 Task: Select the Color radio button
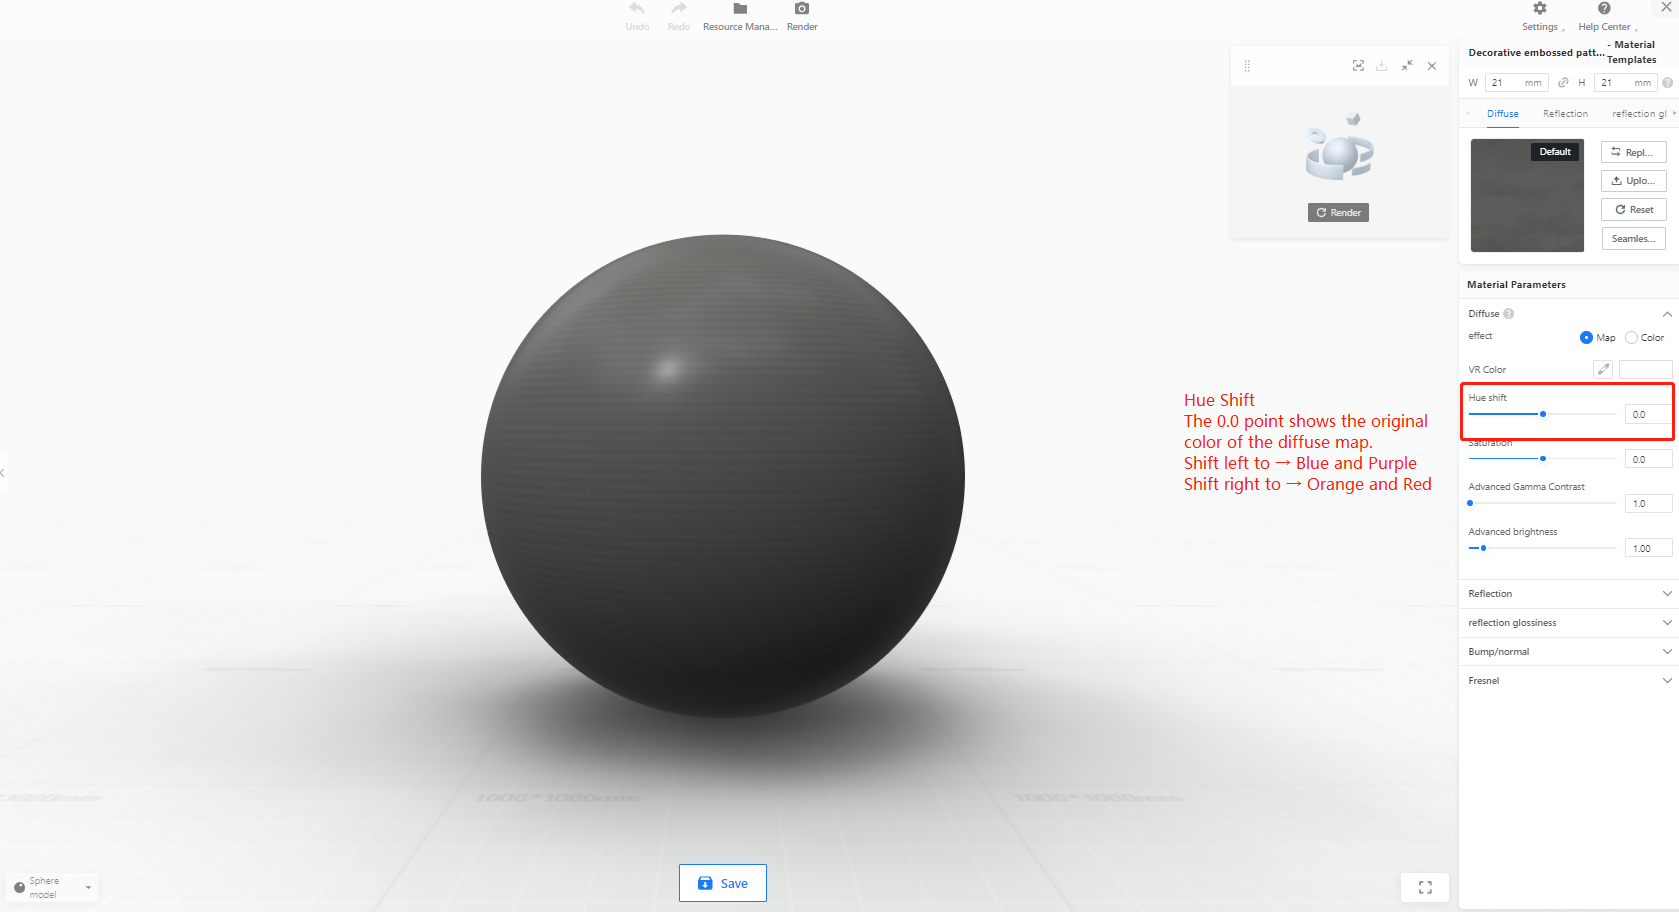click(1632, 338)
